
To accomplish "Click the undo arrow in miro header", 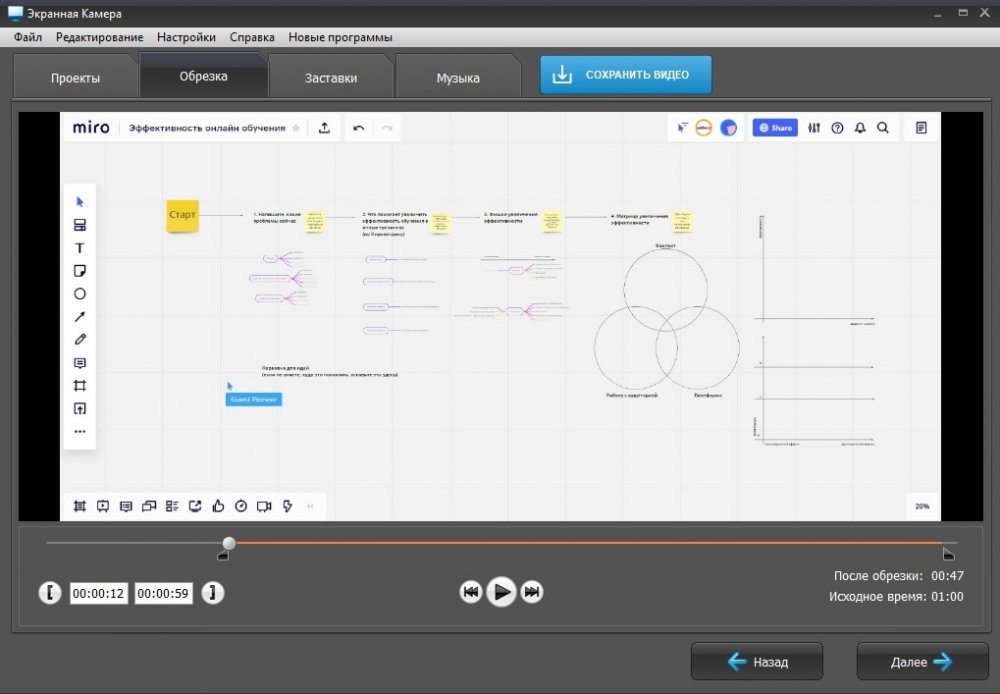I will tap(358, 128).
